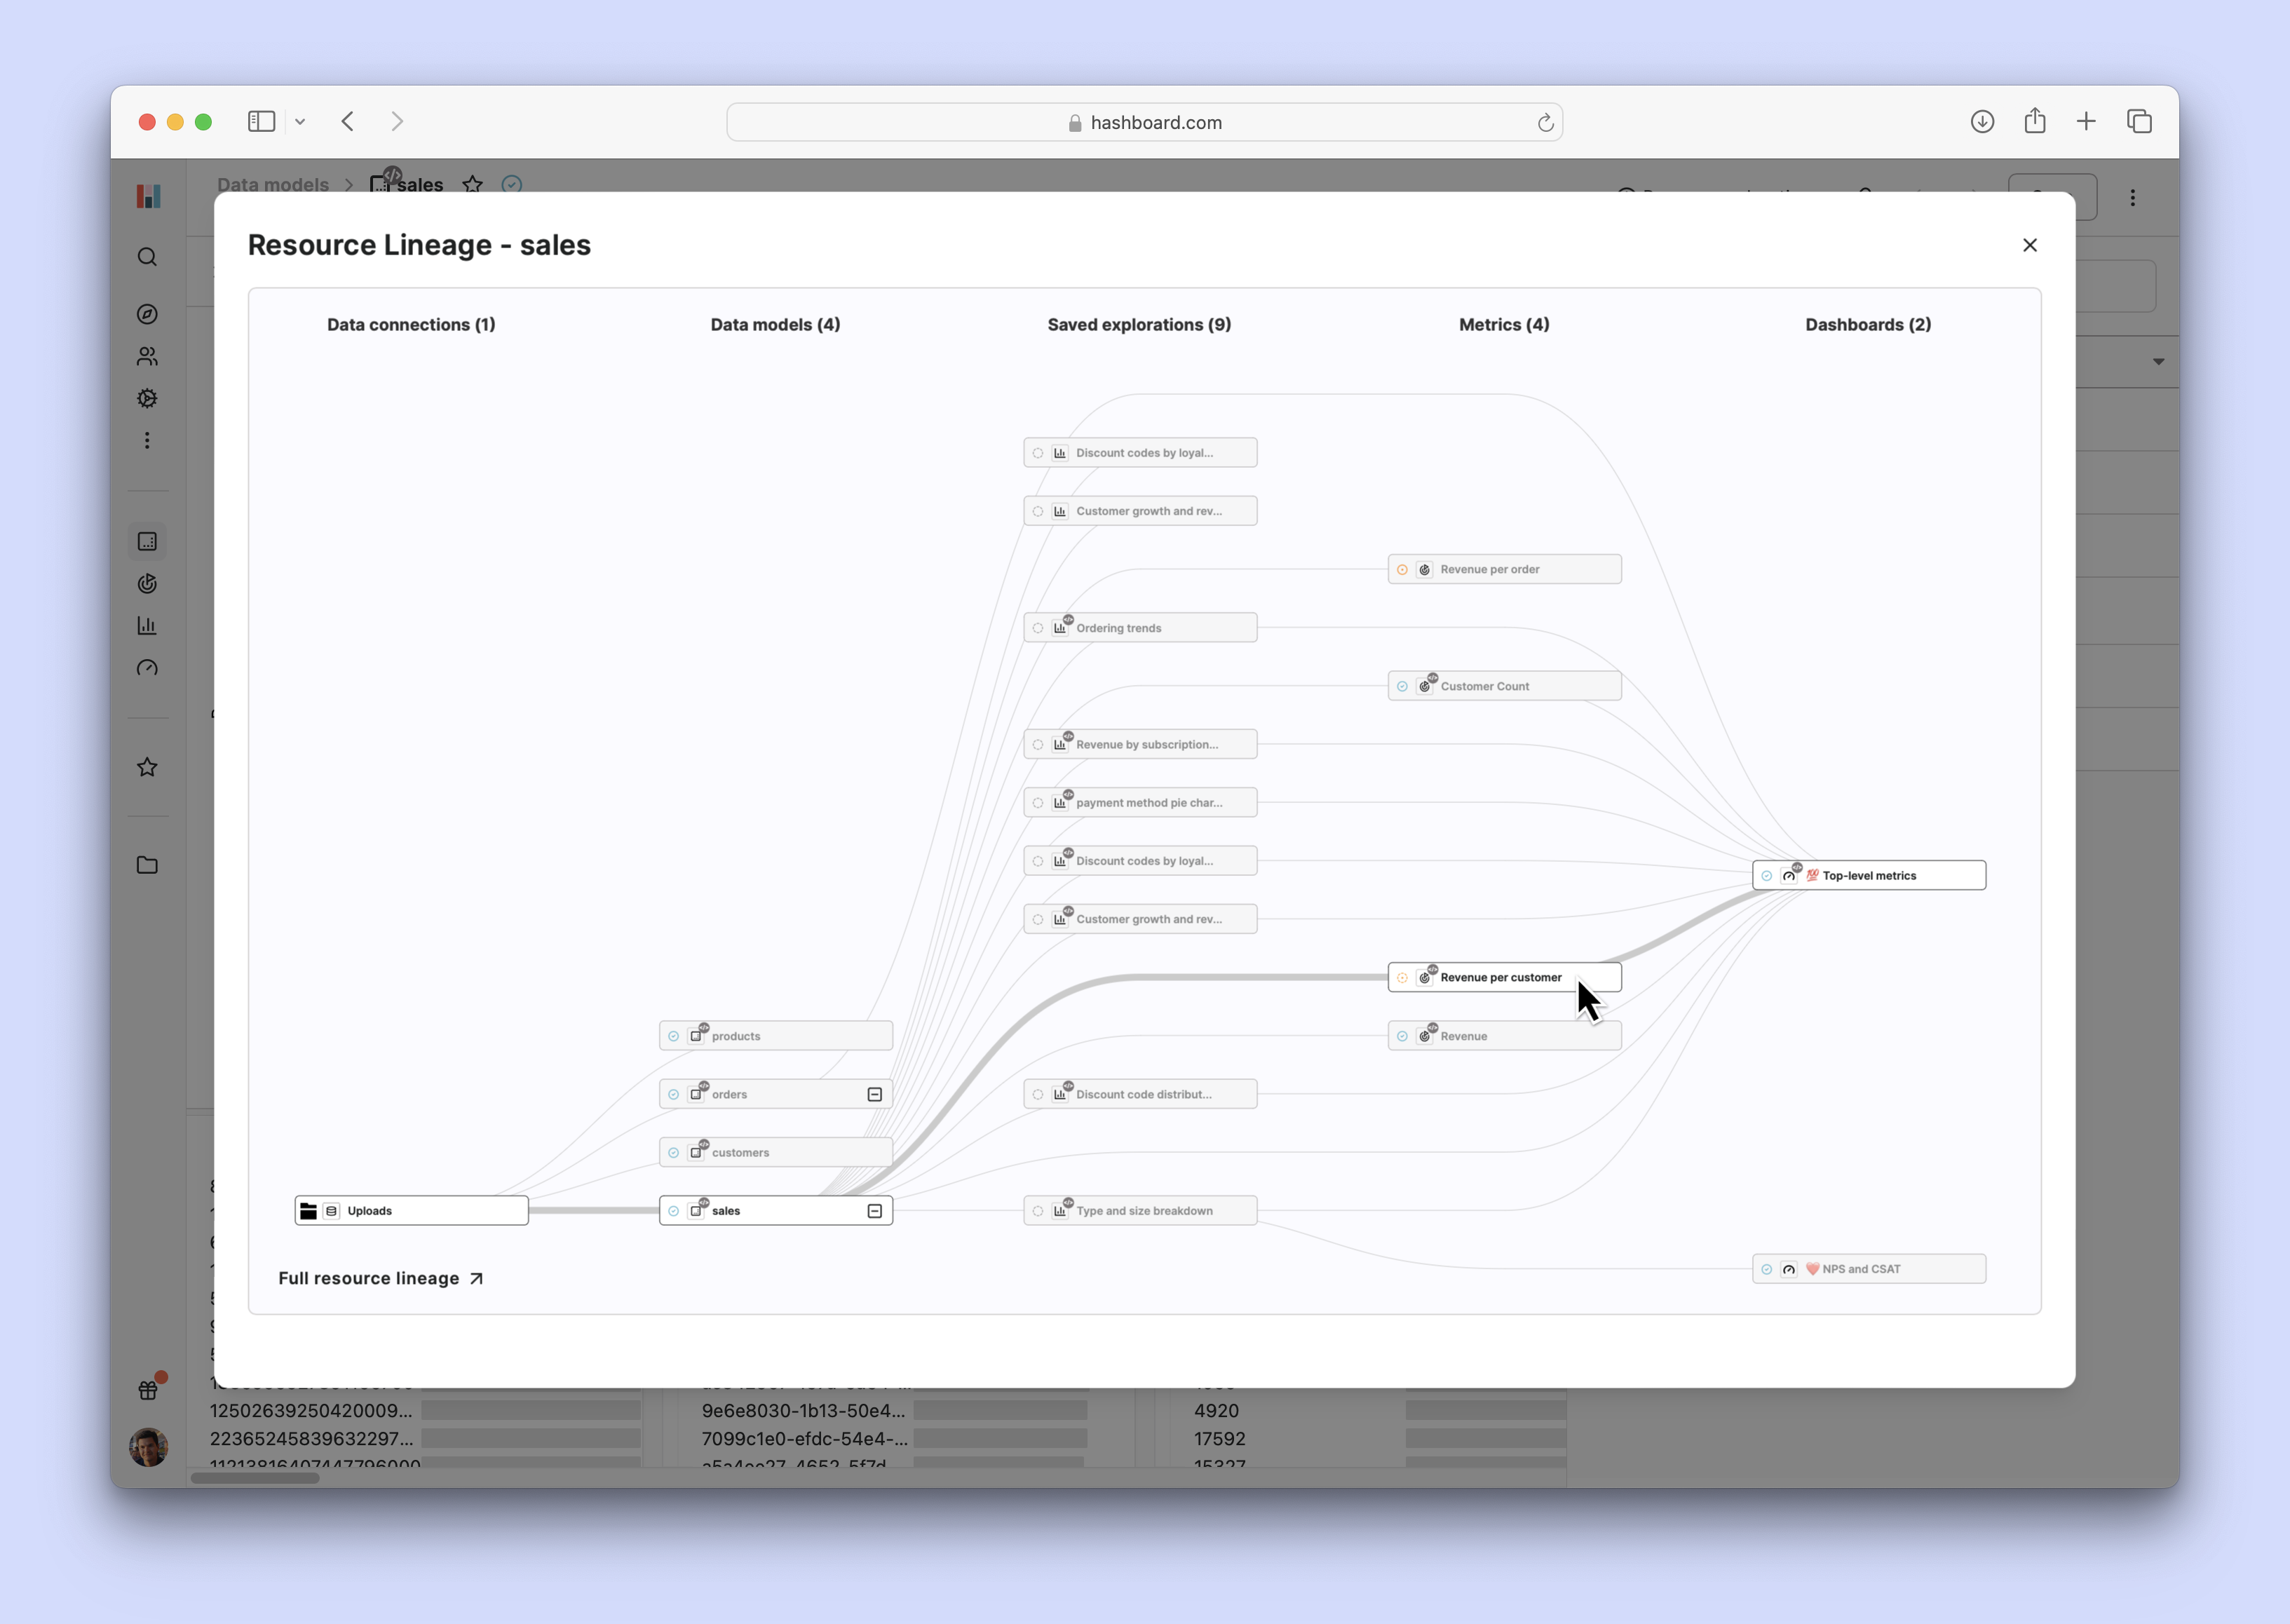2290x1624 pixels.
Task: Click chart icon on Type and size breakdown
Action: point(1060,1211)
